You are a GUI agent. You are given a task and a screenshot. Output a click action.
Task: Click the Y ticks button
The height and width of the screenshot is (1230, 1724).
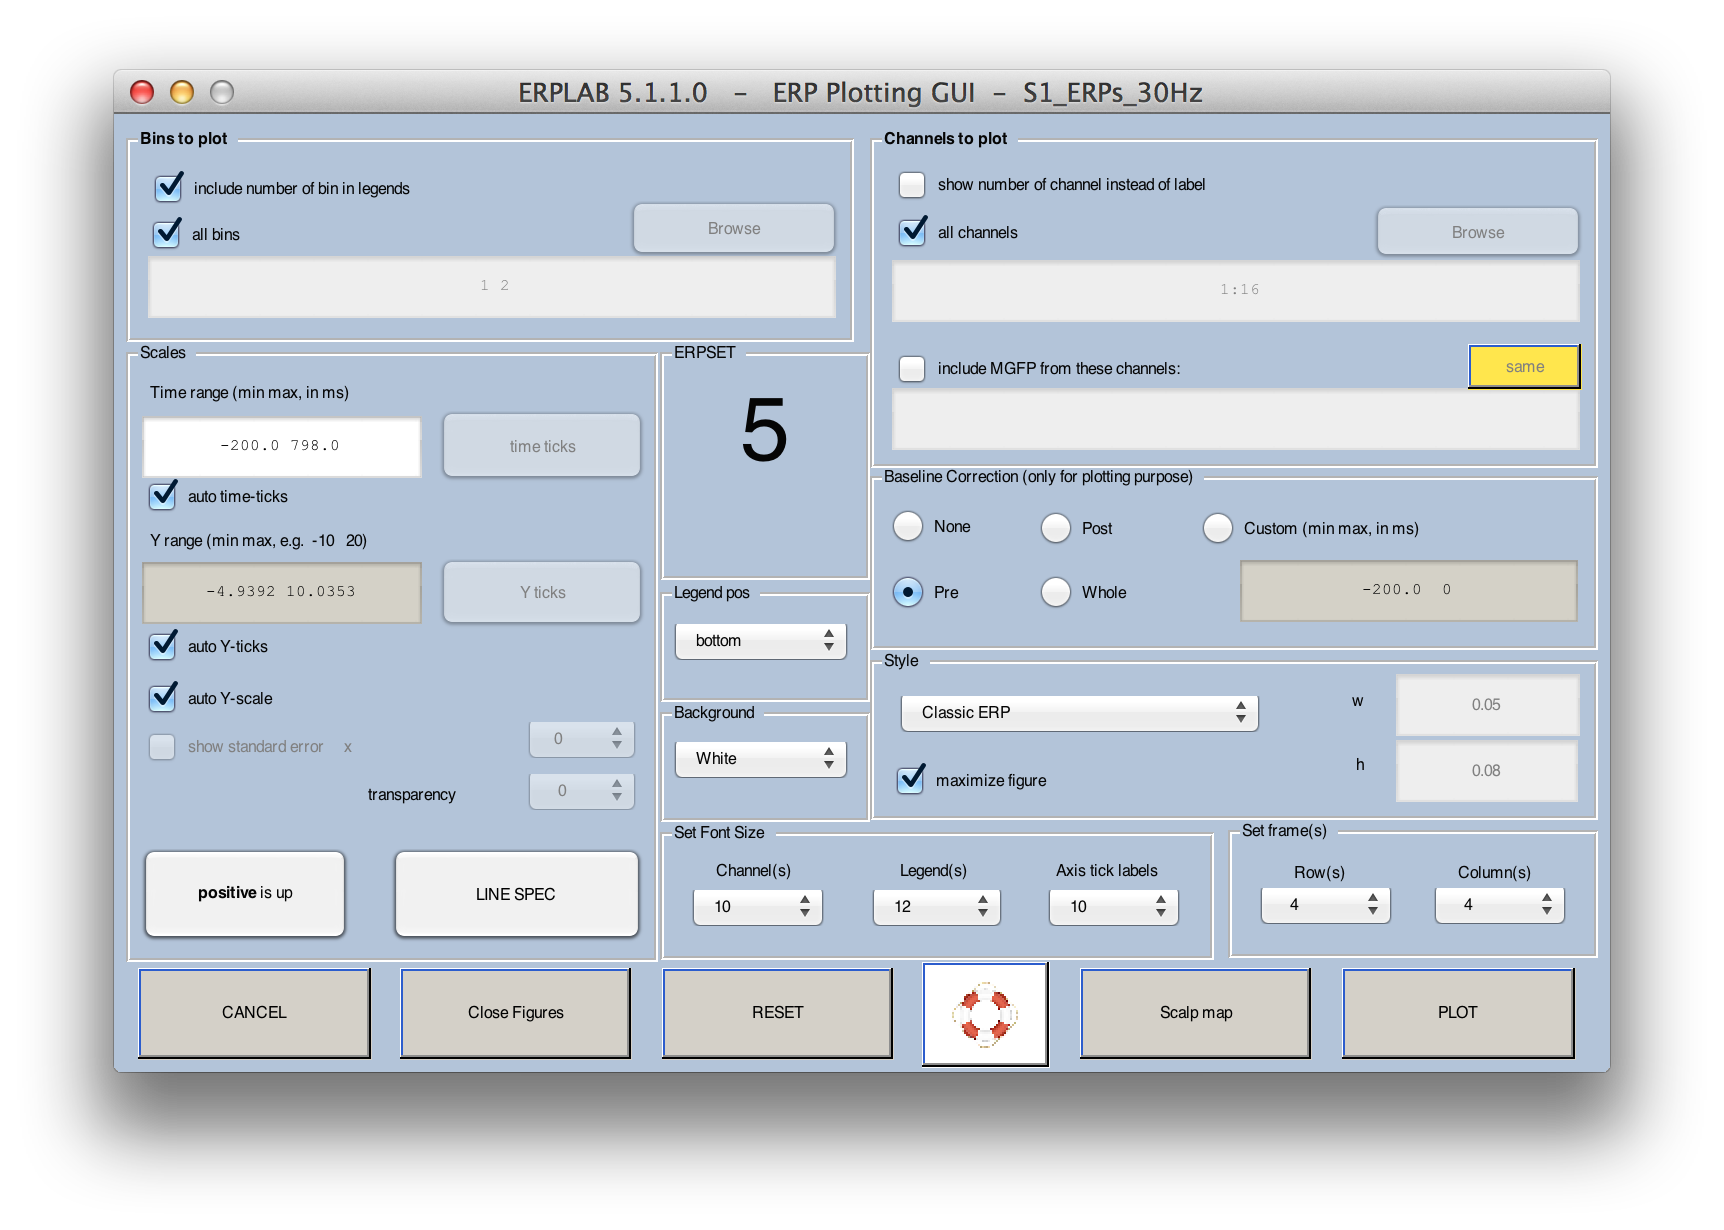point(542,592)
